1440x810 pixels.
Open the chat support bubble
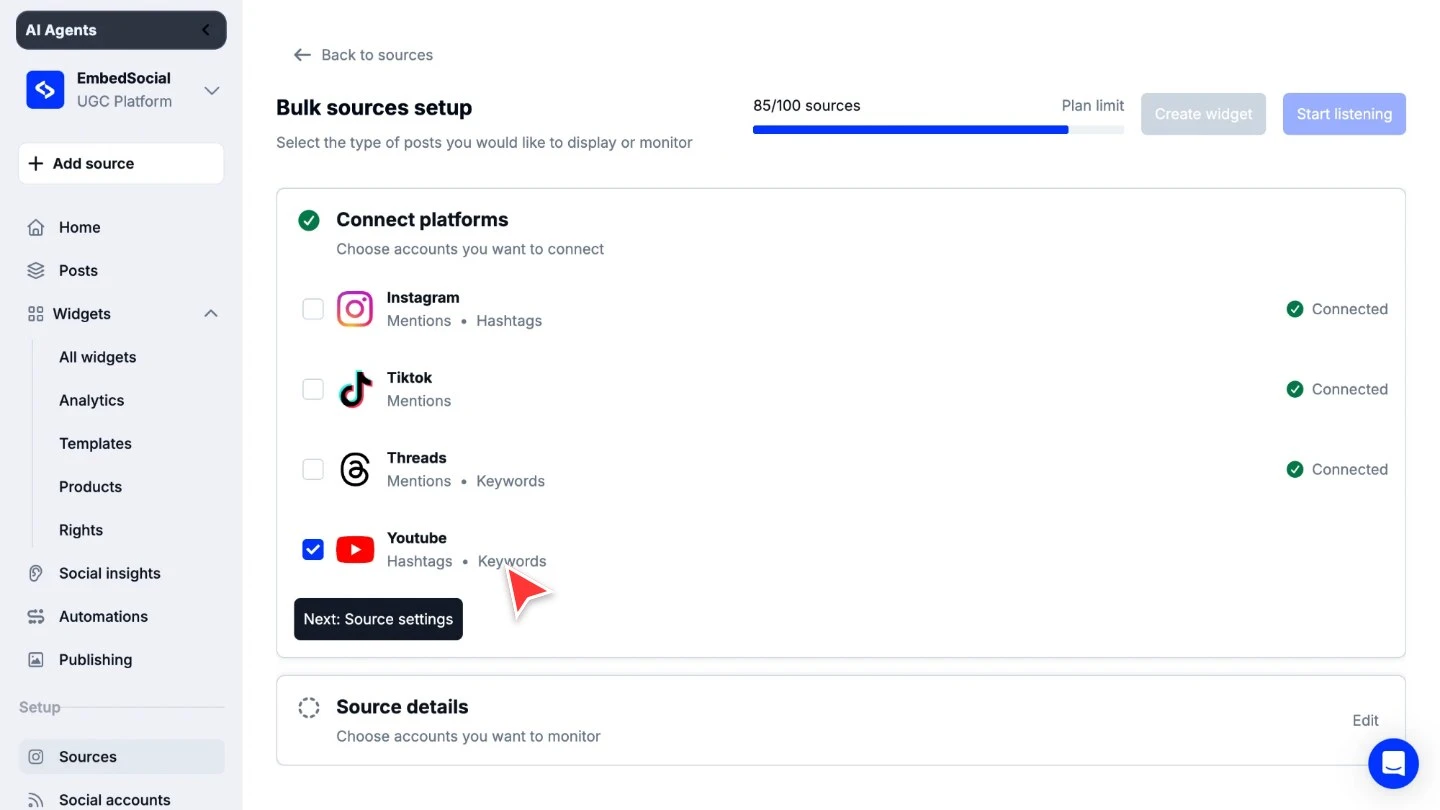click(x=1393, y=763)
